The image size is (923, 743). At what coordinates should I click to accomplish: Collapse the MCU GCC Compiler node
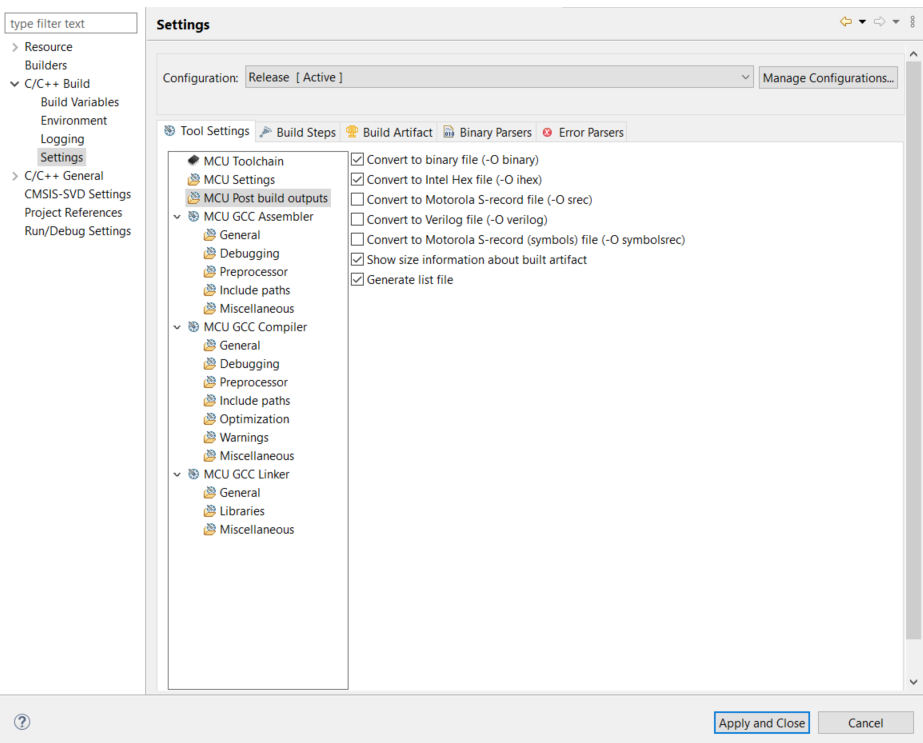click(177, 327)
